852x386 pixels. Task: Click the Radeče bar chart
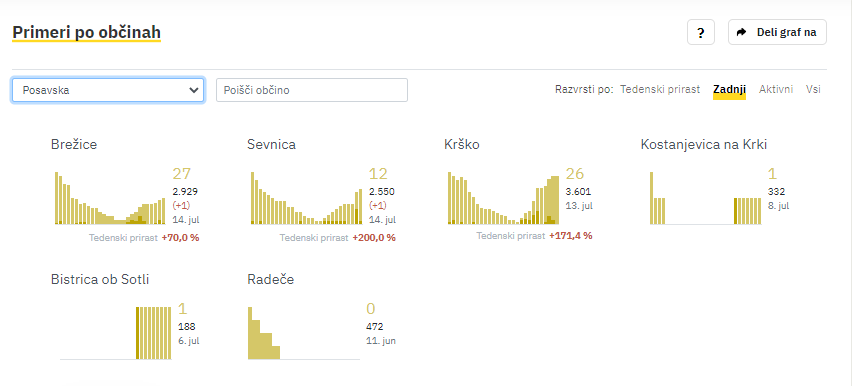[304, 333]
